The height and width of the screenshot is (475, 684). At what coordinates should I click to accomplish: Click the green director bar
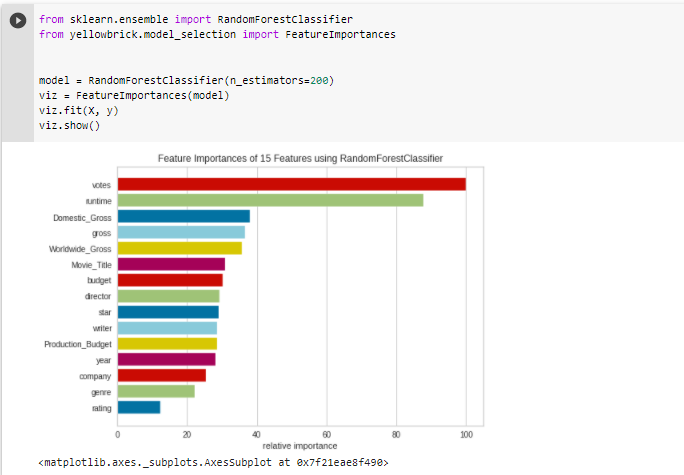168,296
